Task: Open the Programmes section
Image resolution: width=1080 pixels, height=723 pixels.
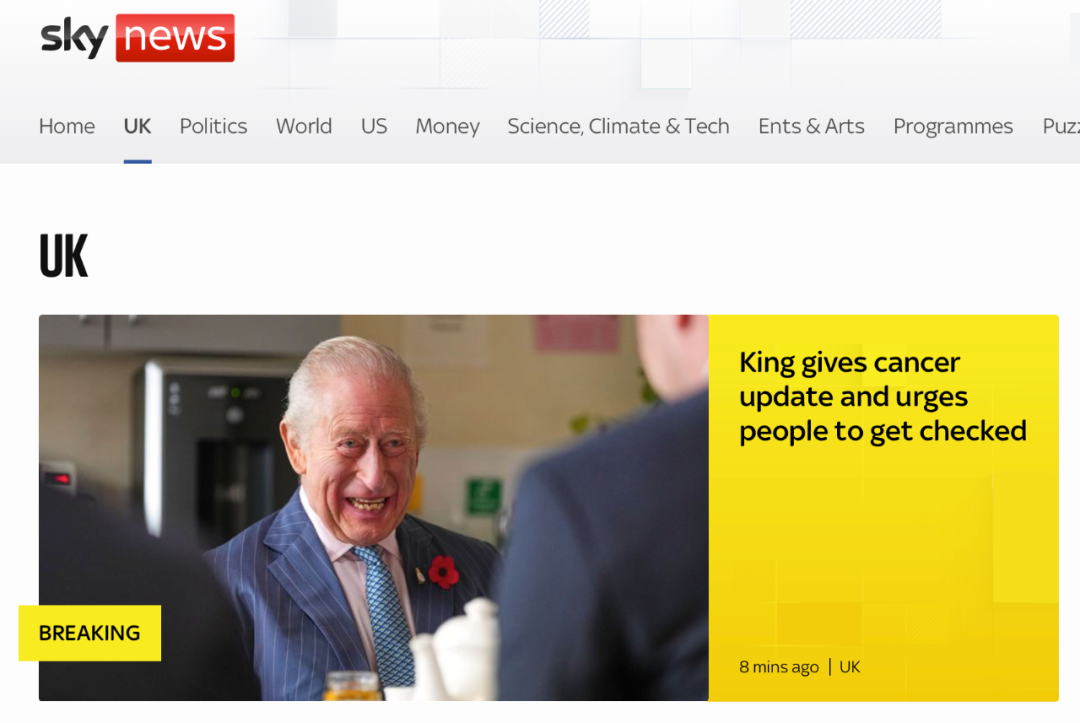Action: tap(953, 126)
